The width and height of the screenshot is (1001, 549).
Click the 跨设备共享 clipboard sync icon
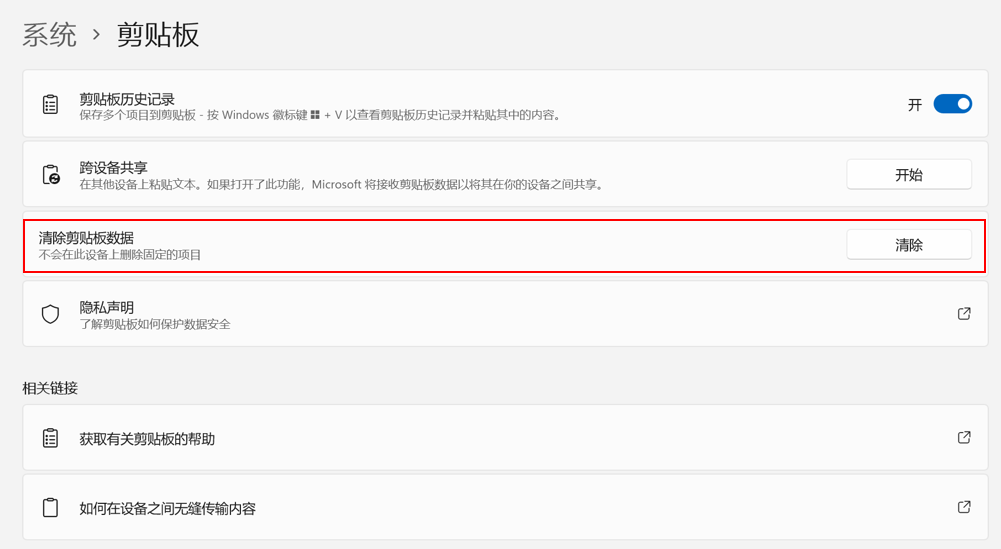click(50, 174)
